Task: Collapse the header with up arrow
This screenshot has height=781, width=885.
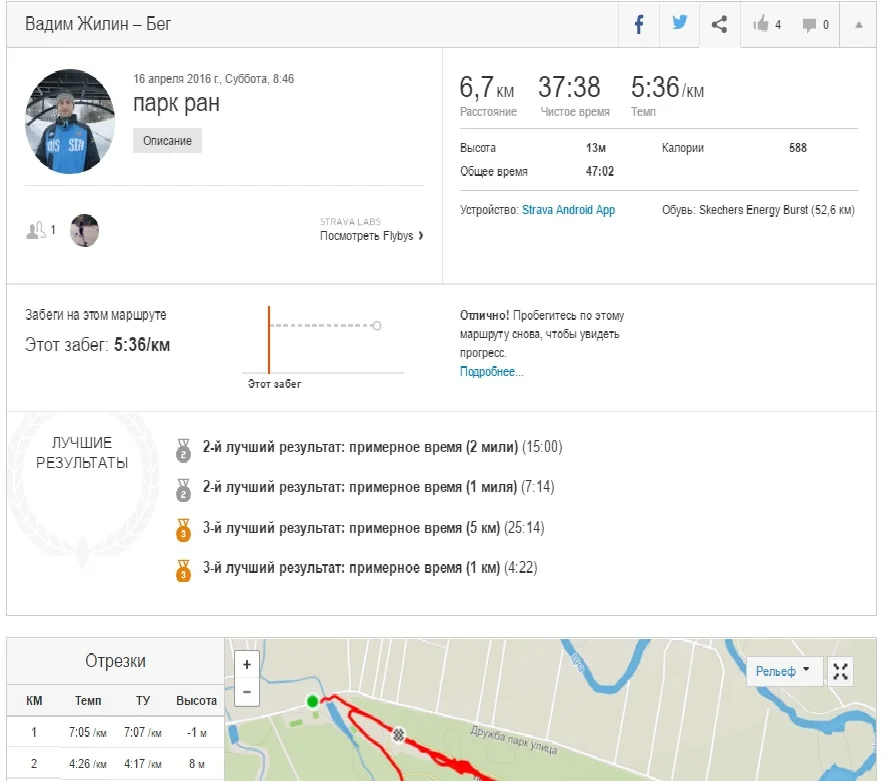Action: point(858,25)
